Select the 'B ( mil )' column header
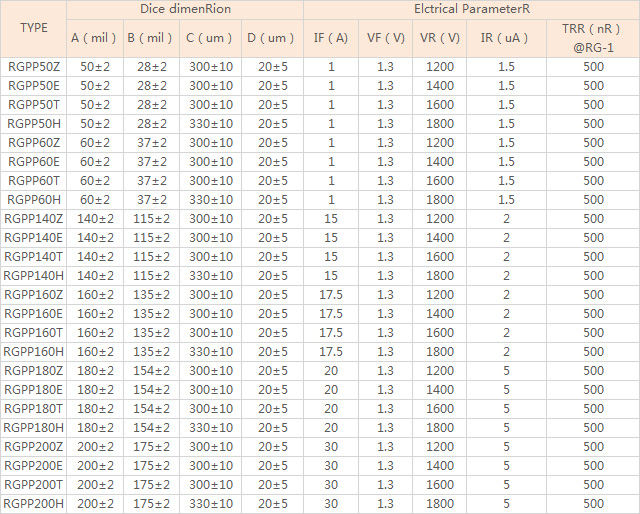 (150, 38)
